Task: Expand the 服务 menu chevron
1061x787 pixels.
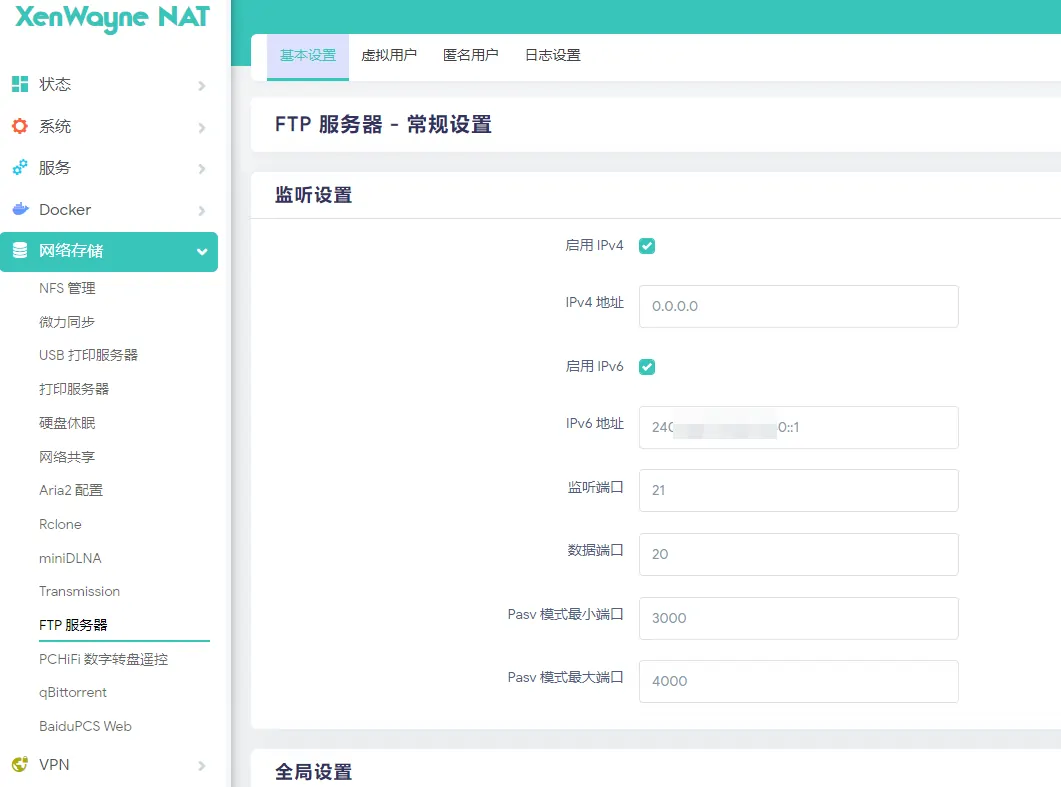Action: [x=202, y=168]
